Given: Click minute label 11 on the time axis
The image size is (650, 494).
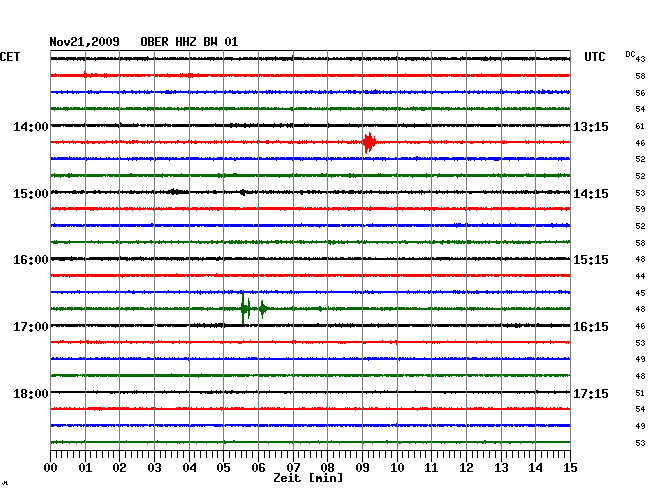Looking at the screenshot, I should (x=431, y=467).
